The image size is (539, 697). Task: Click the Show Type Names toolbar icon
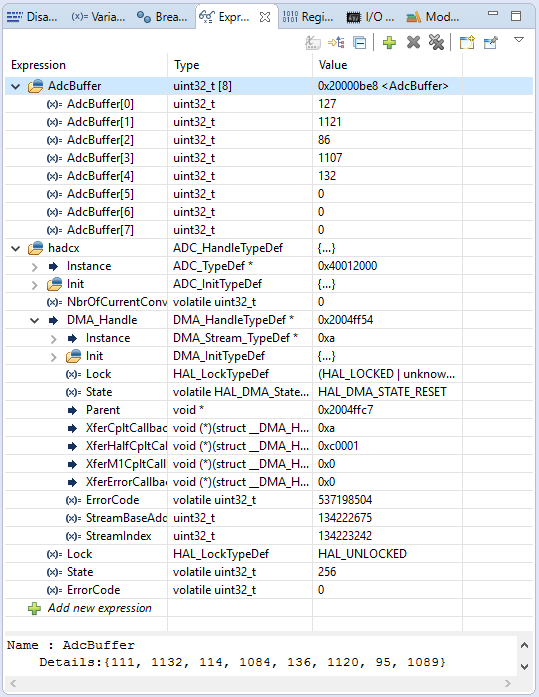(313, 43)
